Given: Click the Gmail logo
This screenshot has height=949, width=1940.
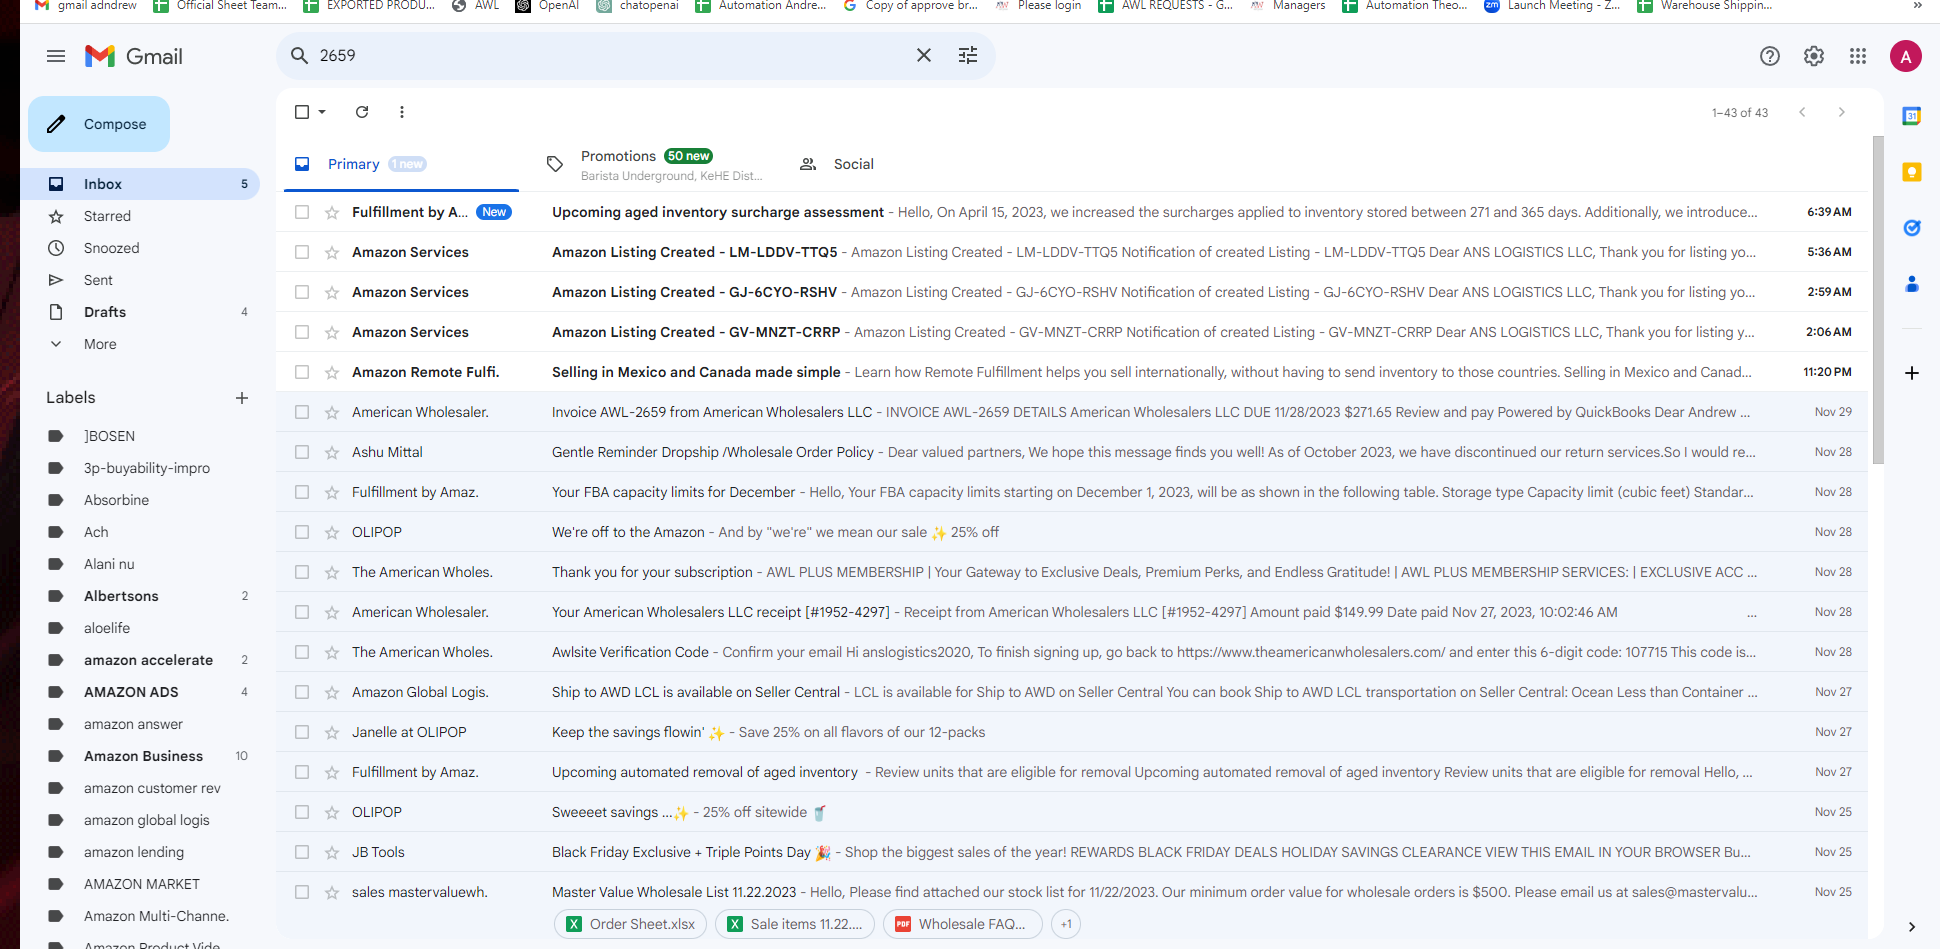Looking at the screenshot, I should (x=134, y=56).
